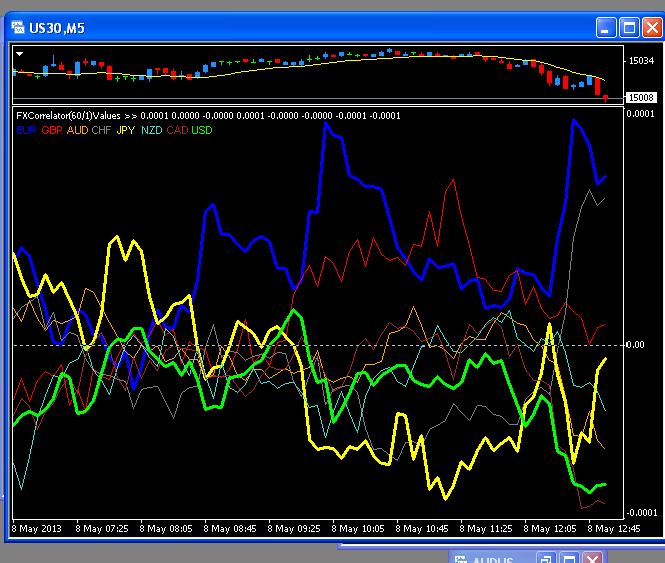Click the 8 May 12:05 time label
Image resolution: width=665 pixels, height=563 pixels.
[x=550, y=529]
